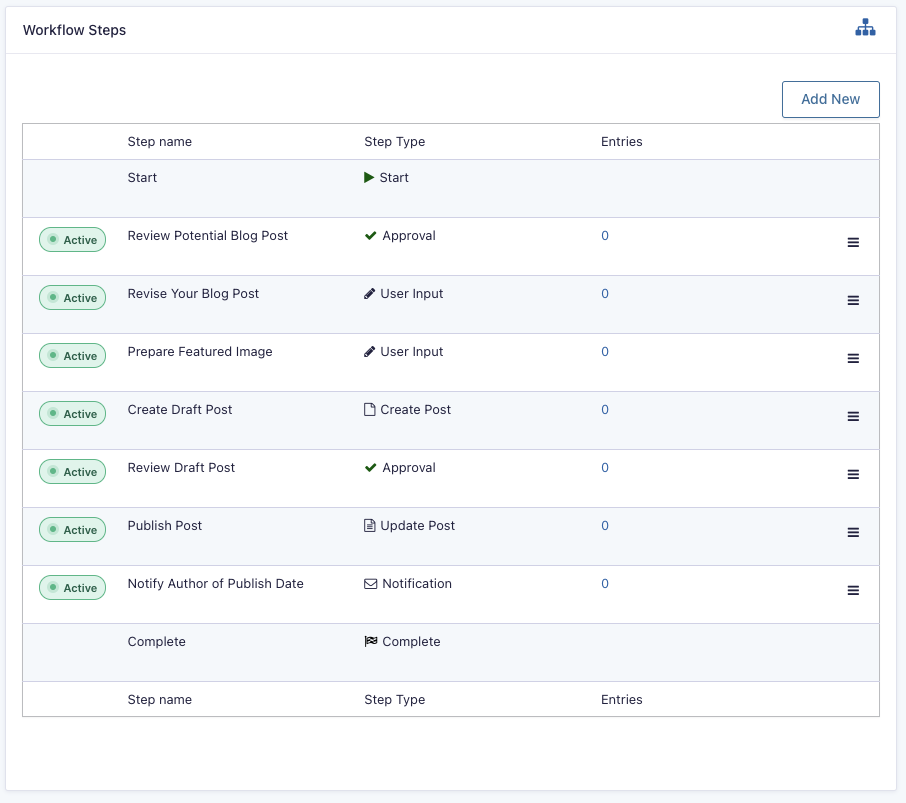Viewport: 906px width, 803px height.
Task: Open the Review Potential Blog Post step
Action: pos(207,236)
